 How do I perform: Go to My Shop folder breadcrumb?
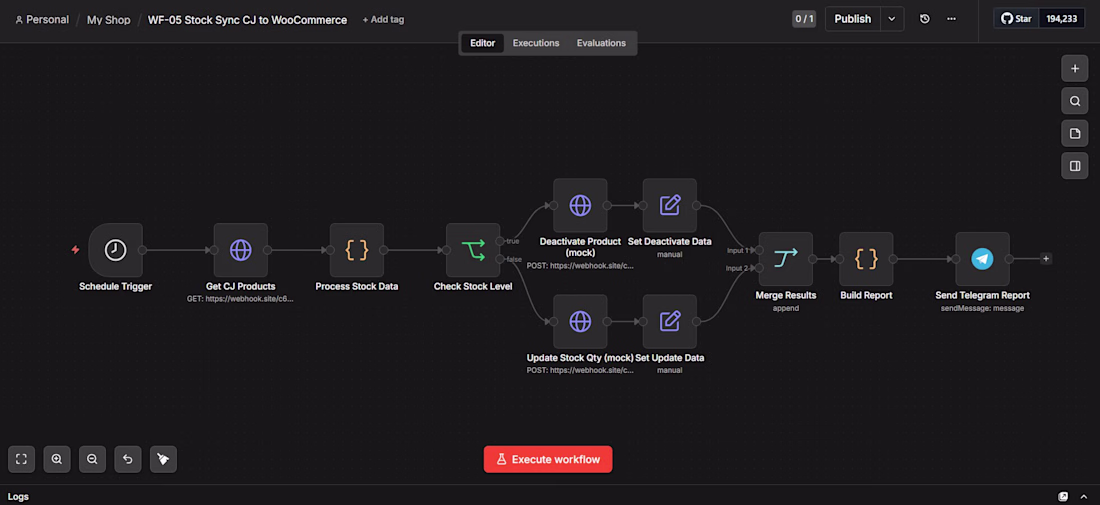pyautogui.click(x=109, y=20)
